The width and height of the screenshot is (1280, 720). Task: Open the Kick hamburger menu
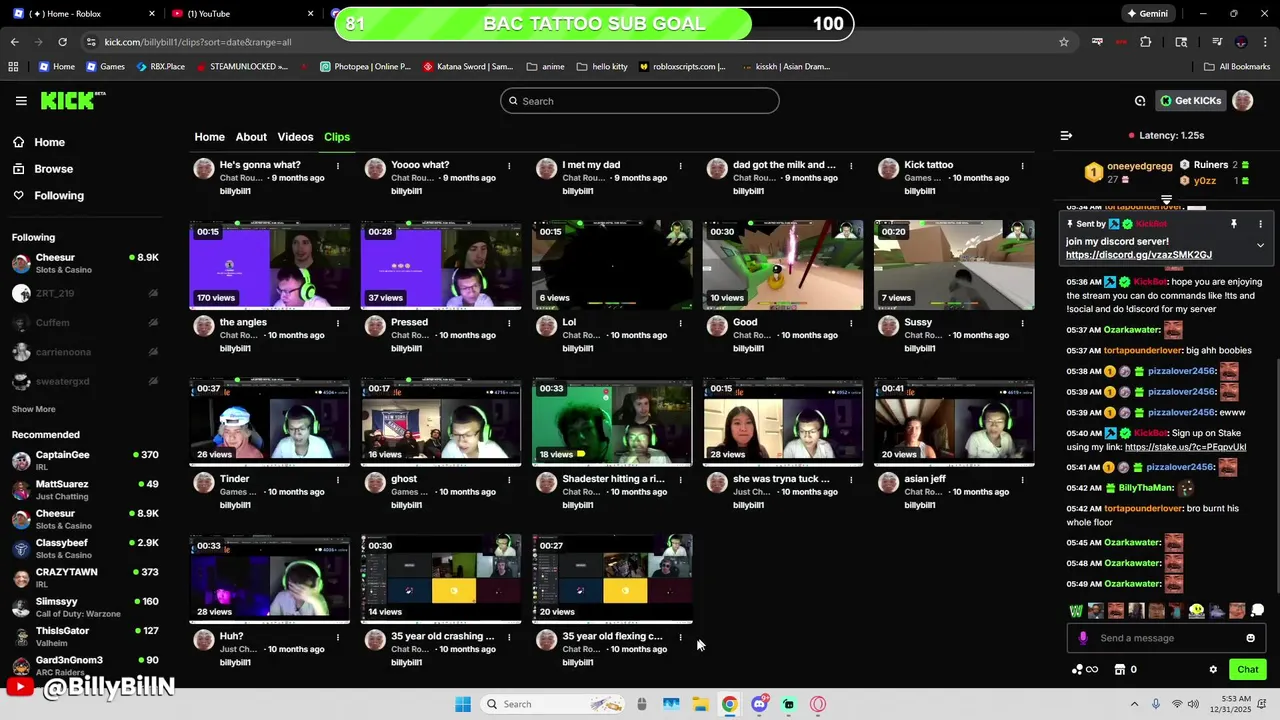point(21,101)
